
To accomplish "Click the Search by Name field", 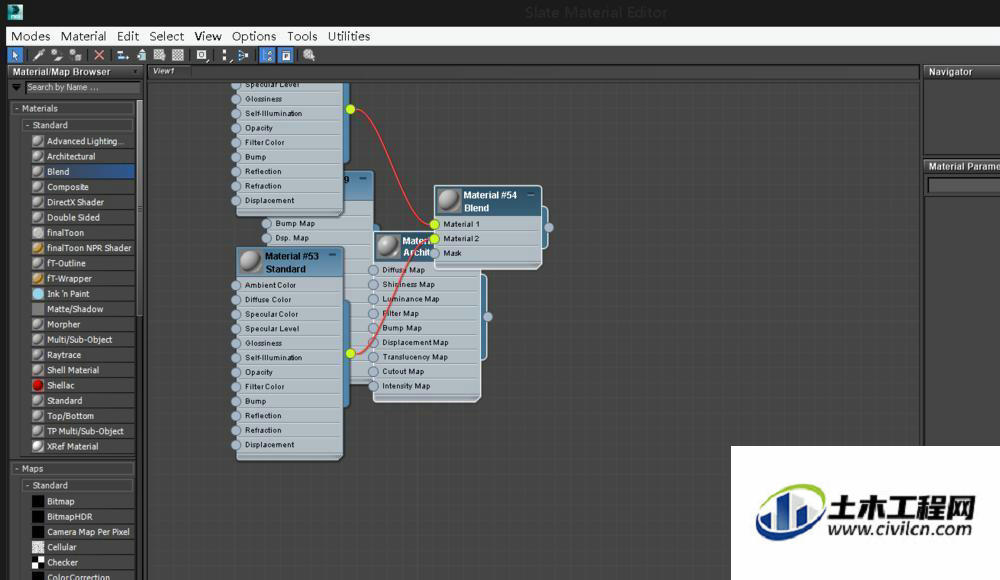I will tap(82, 87).
